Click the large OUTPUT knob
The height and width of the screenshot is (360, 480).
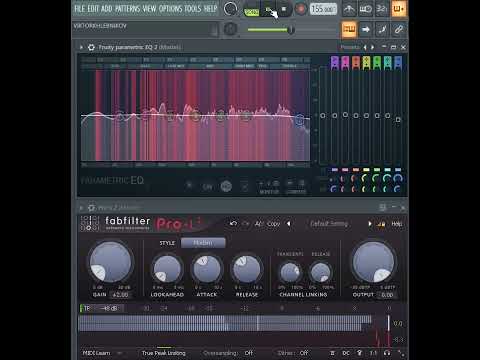pyautogui.click(x=373, y=262)
